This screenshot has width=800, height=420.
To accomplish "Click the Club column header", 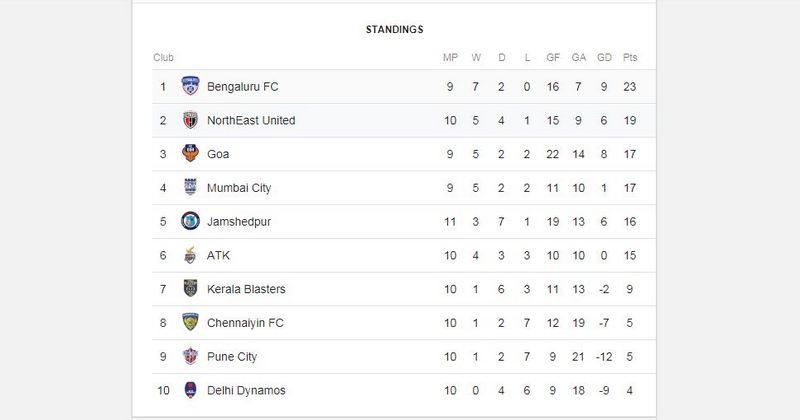I will coord(163,58).
